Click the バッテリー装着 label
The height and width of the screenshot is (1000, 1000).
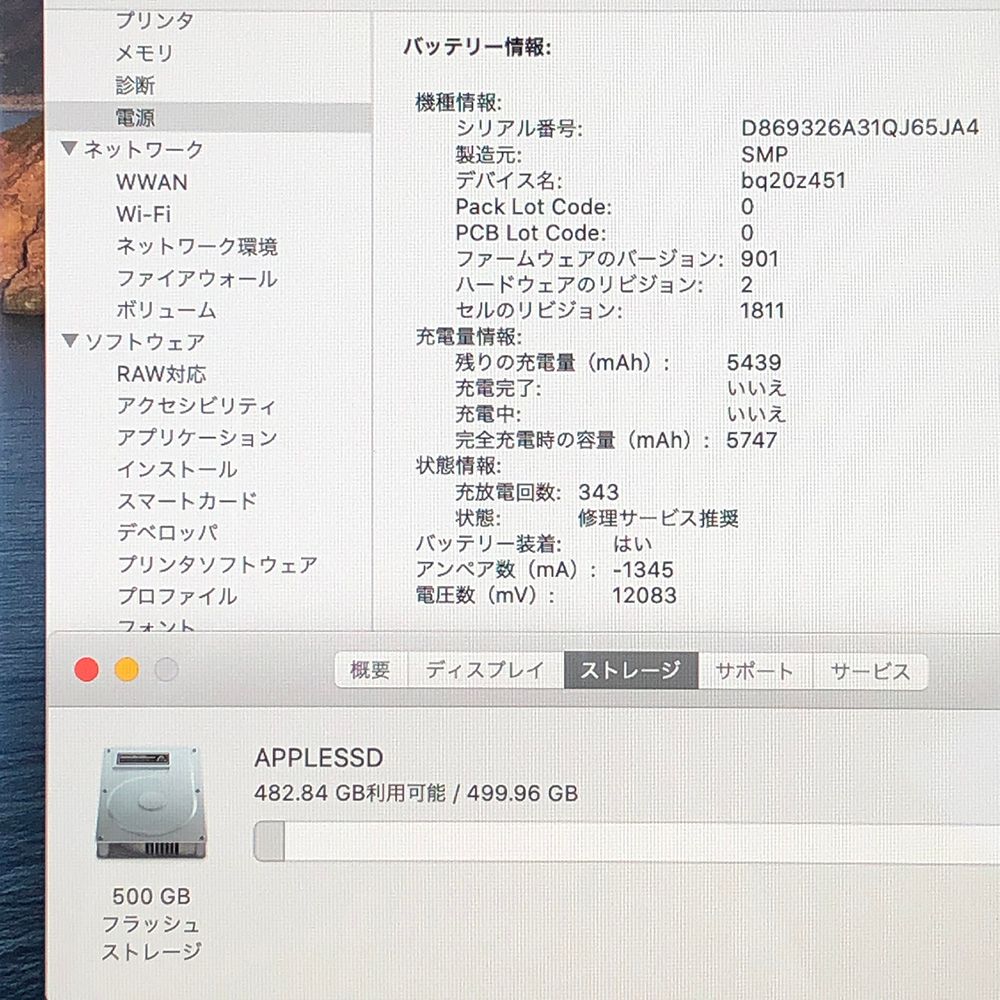(489, 544)
